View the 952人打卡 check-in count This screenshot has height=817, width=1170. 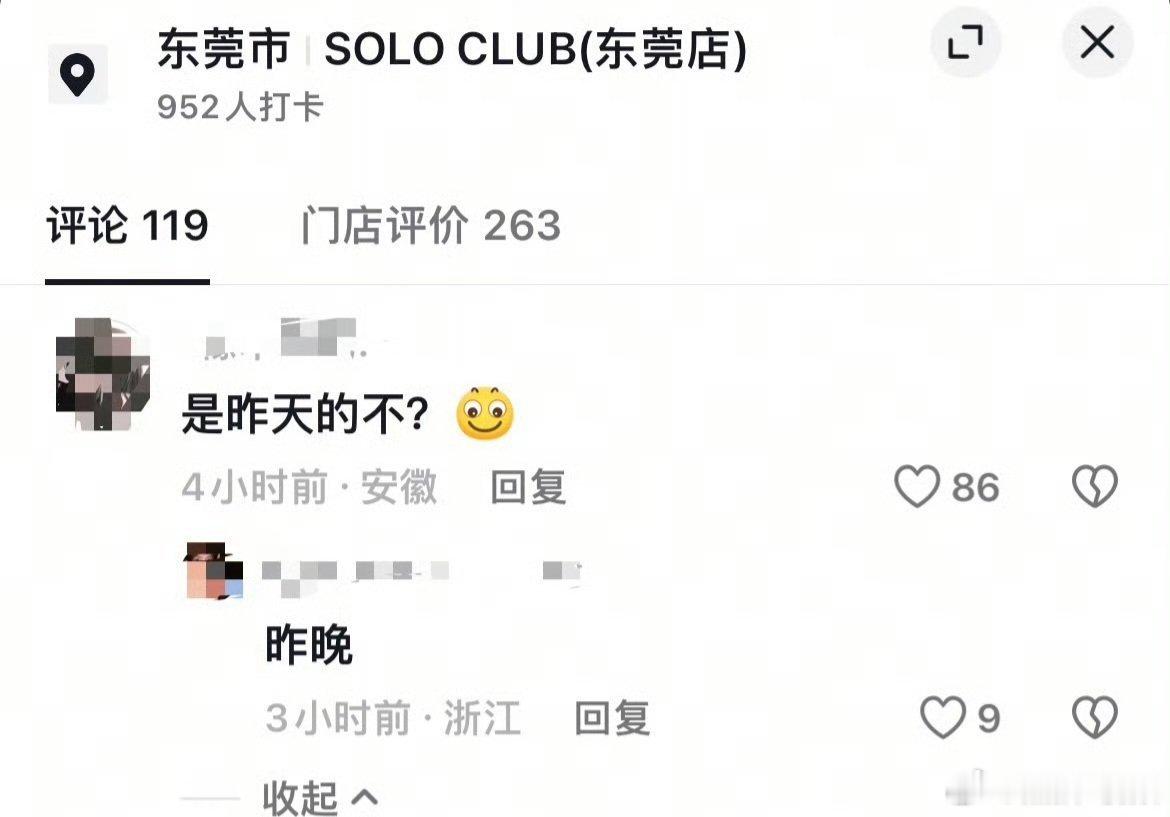click(240, 107)
